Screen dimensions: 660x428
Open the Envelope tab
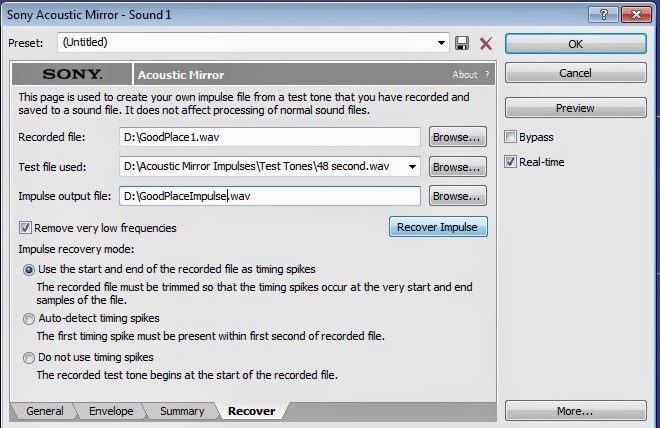111,411
